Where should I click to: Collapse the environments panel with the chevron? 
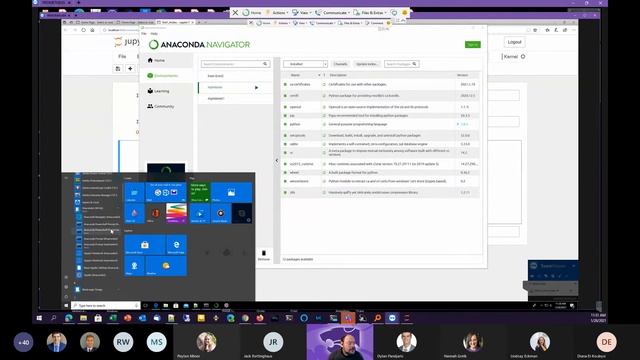[277, 161]
